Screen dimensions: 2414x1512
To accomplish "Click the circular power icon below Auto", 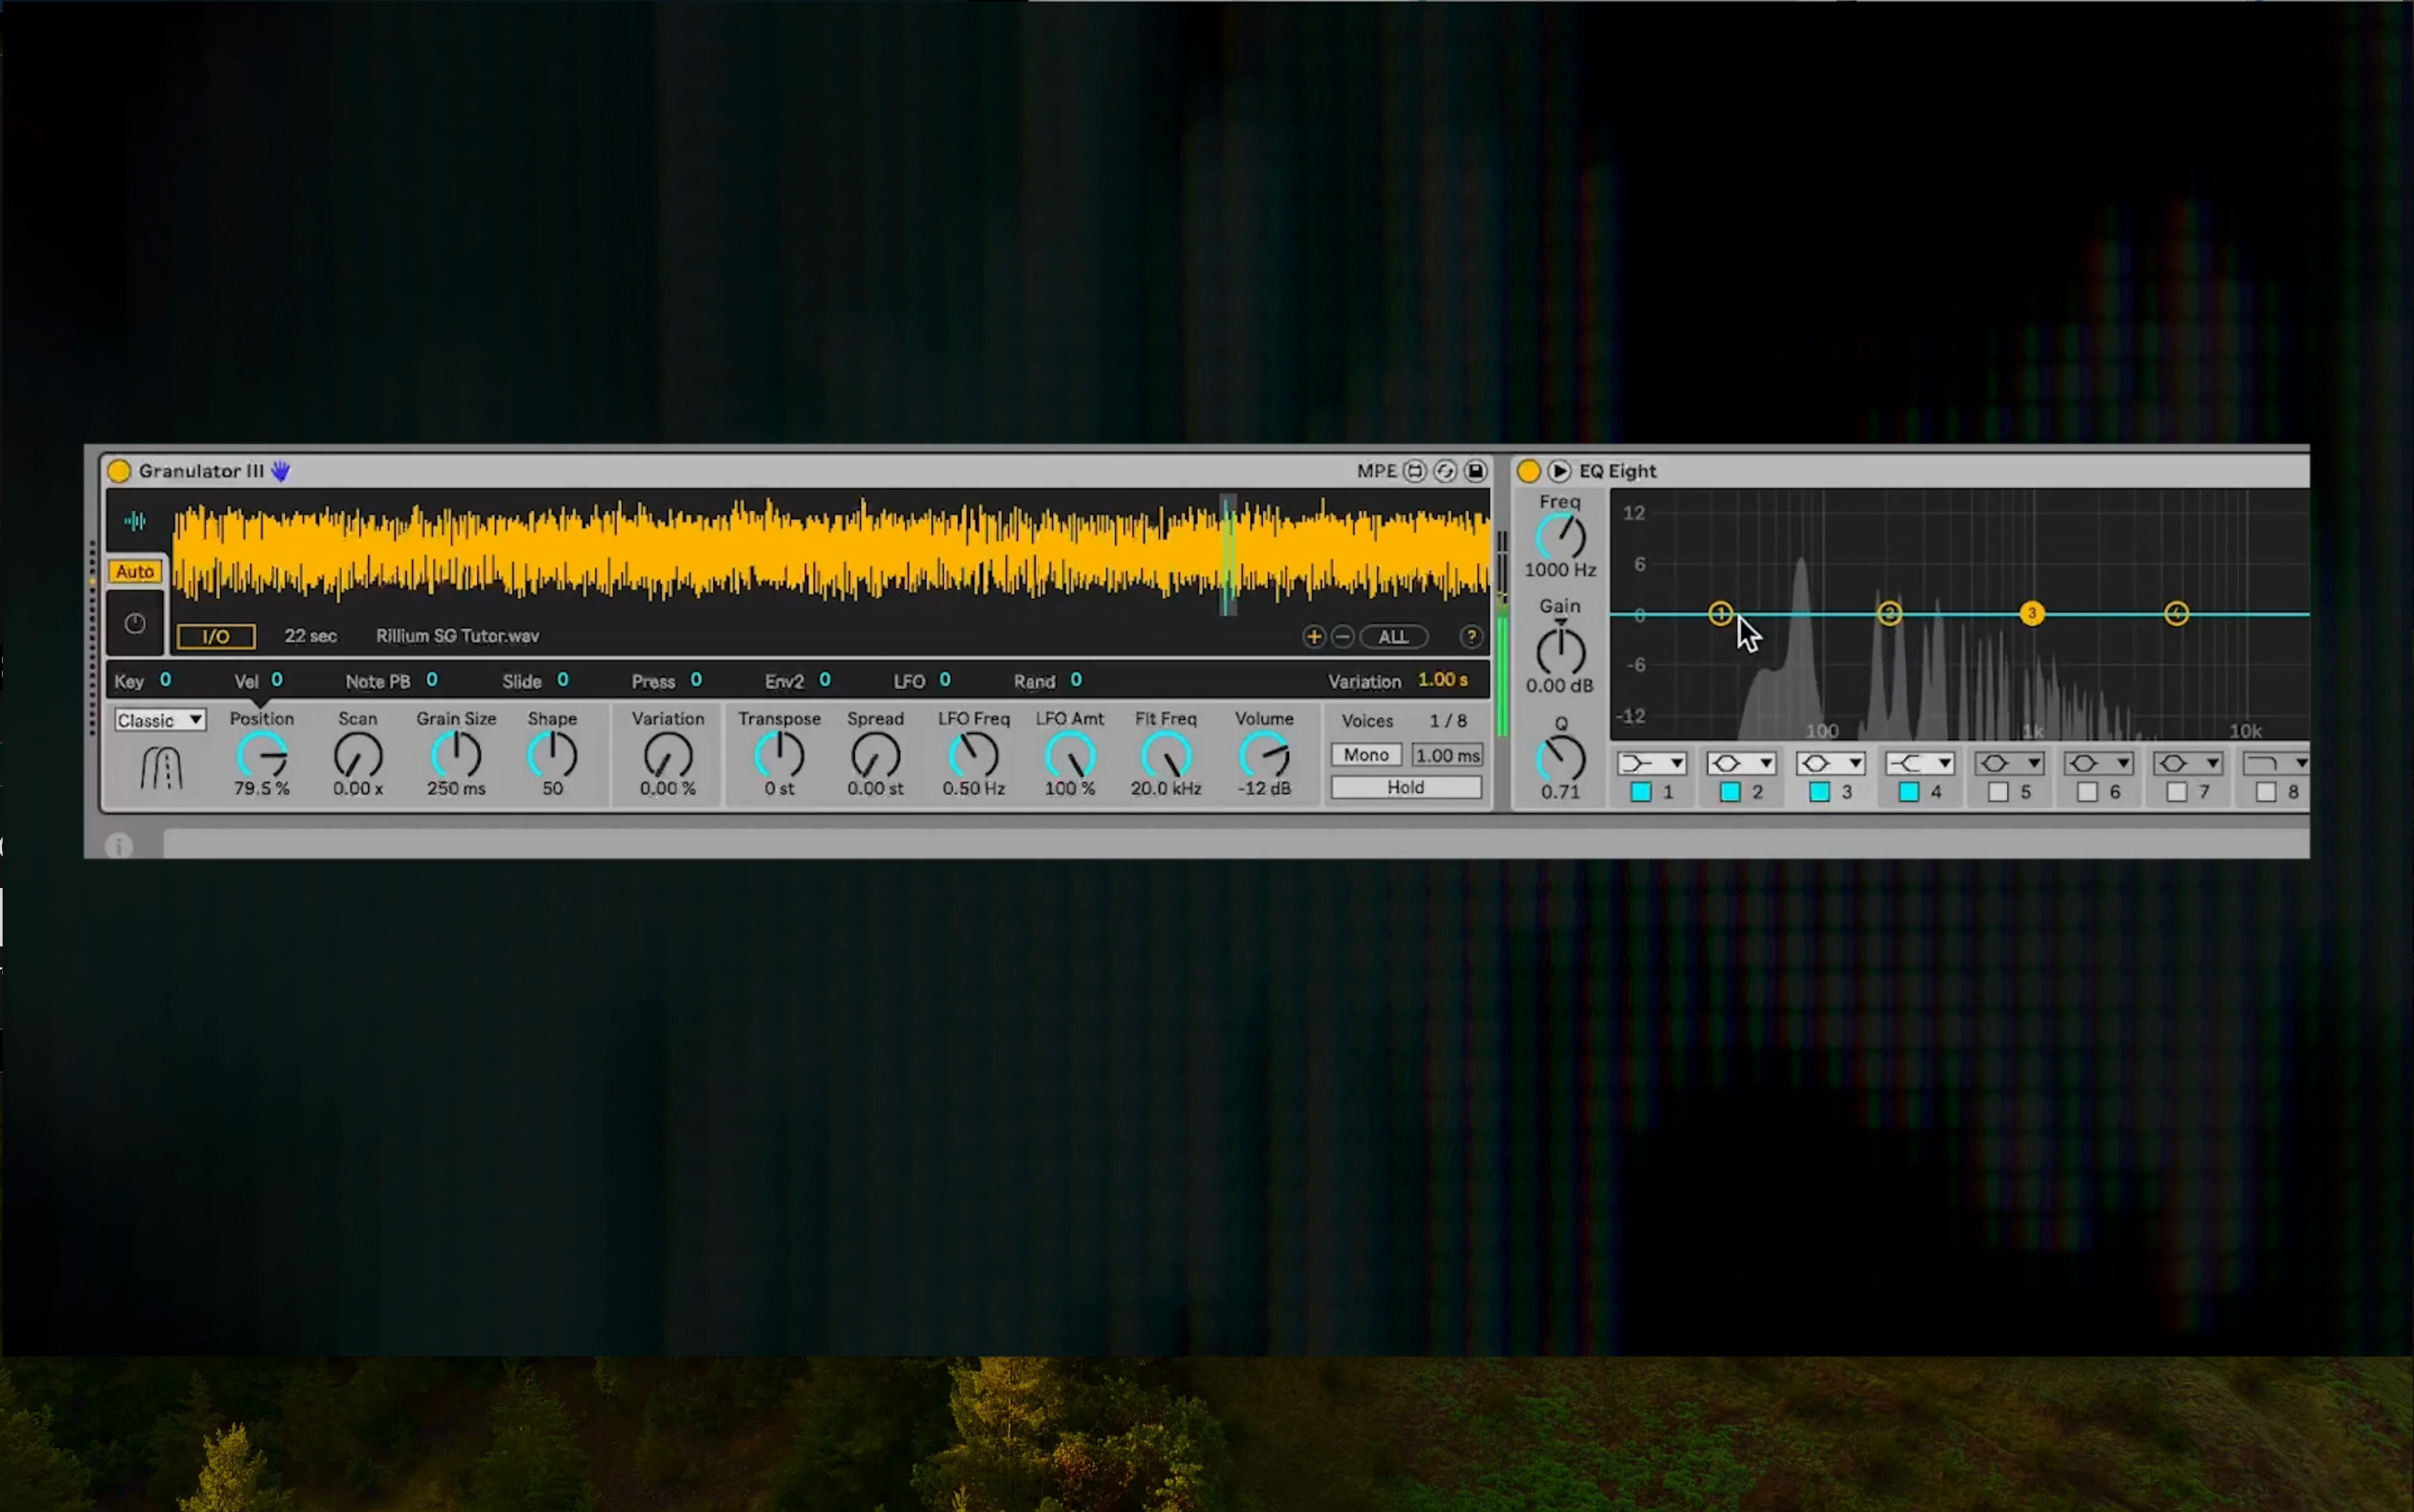I will coord(135,624).
